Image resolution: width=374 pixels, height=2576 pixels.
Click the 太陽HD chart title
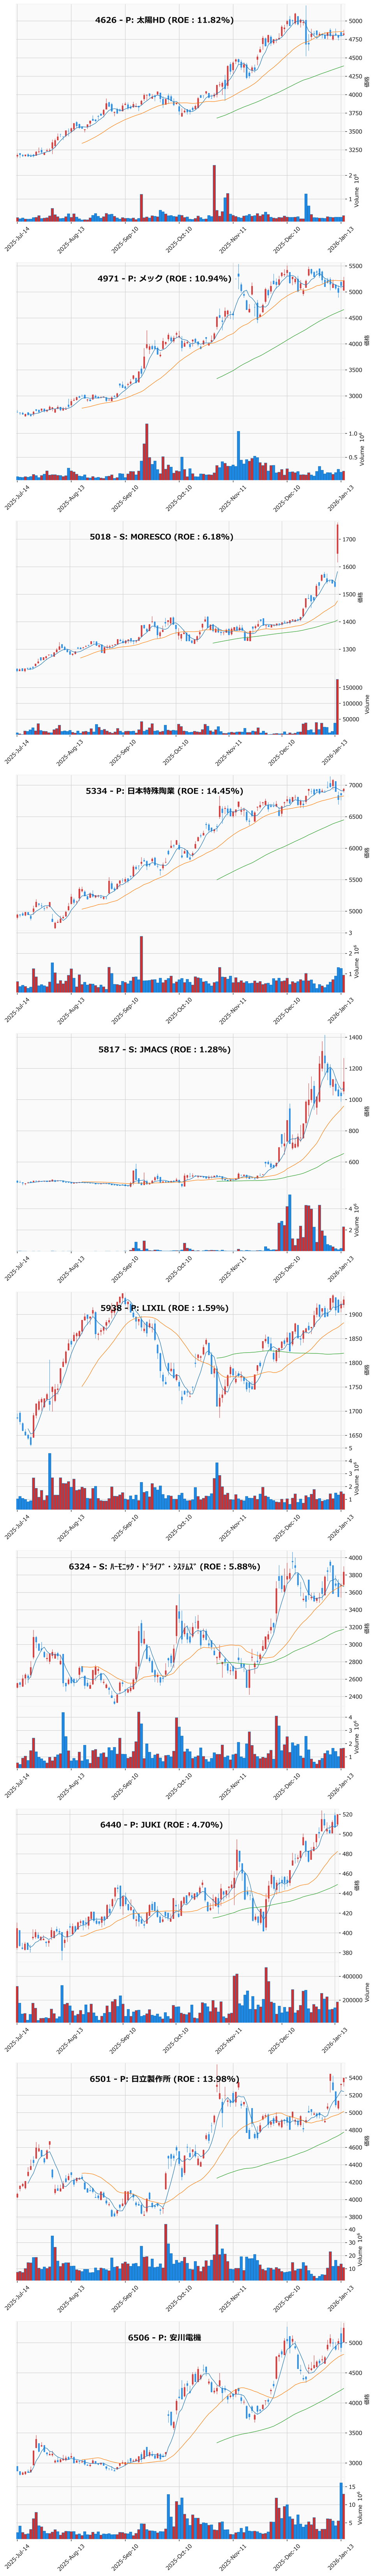click(164, 20)
